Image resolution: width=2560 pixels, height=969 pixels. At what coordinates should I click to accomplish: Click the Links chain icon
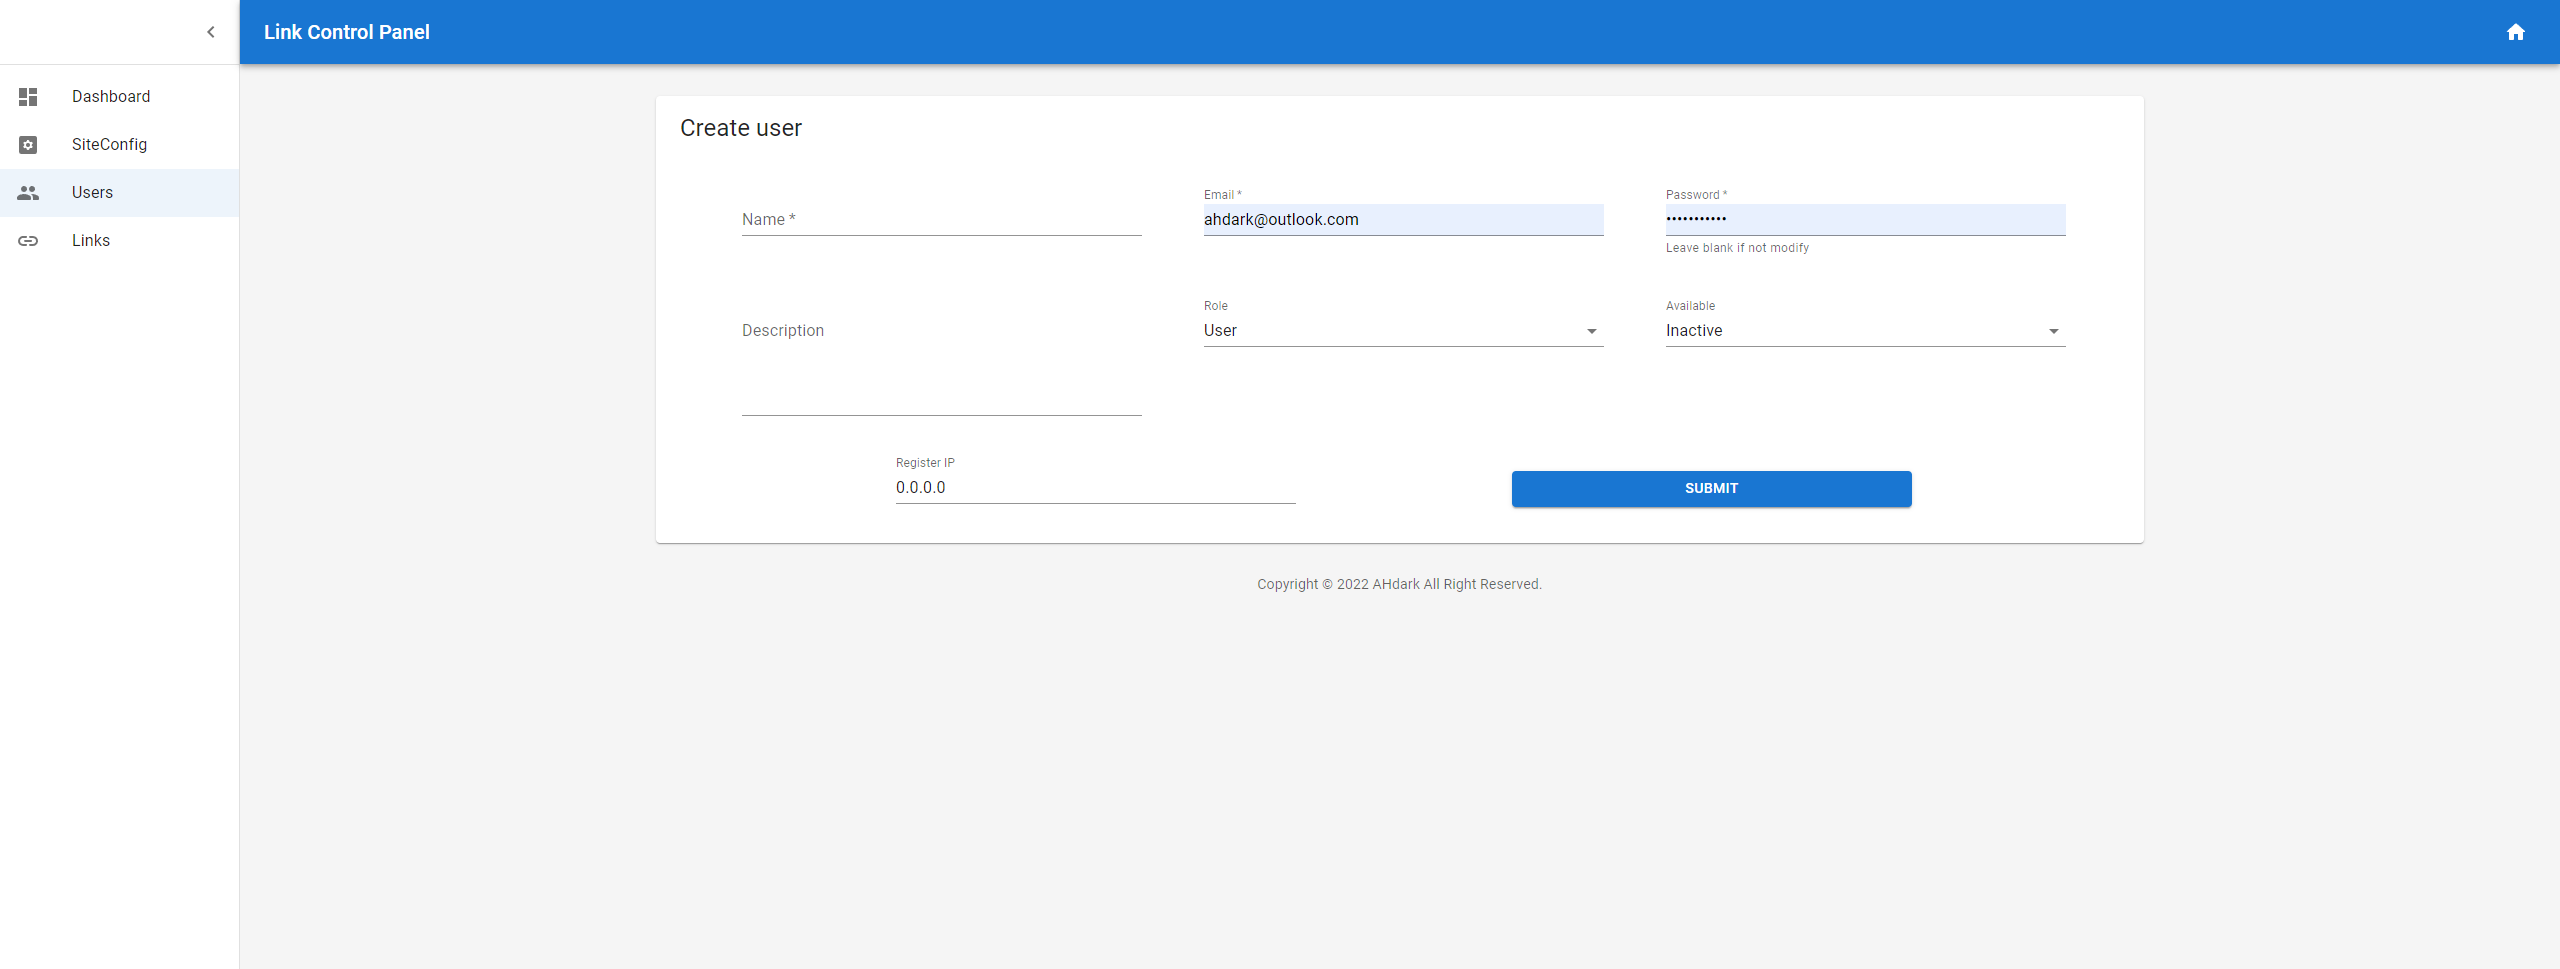click(28, 241)
